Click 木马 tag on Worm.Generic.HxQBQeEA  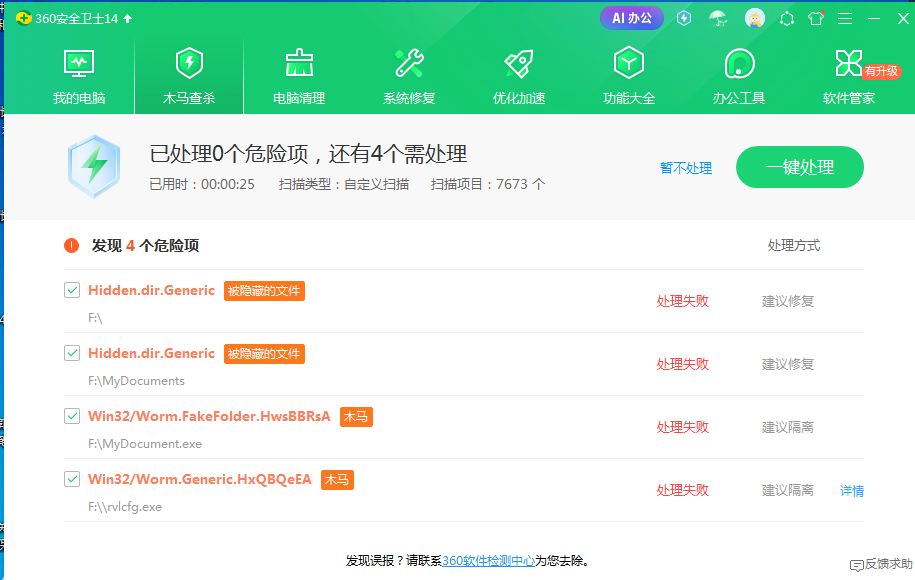tap(337, 480)
